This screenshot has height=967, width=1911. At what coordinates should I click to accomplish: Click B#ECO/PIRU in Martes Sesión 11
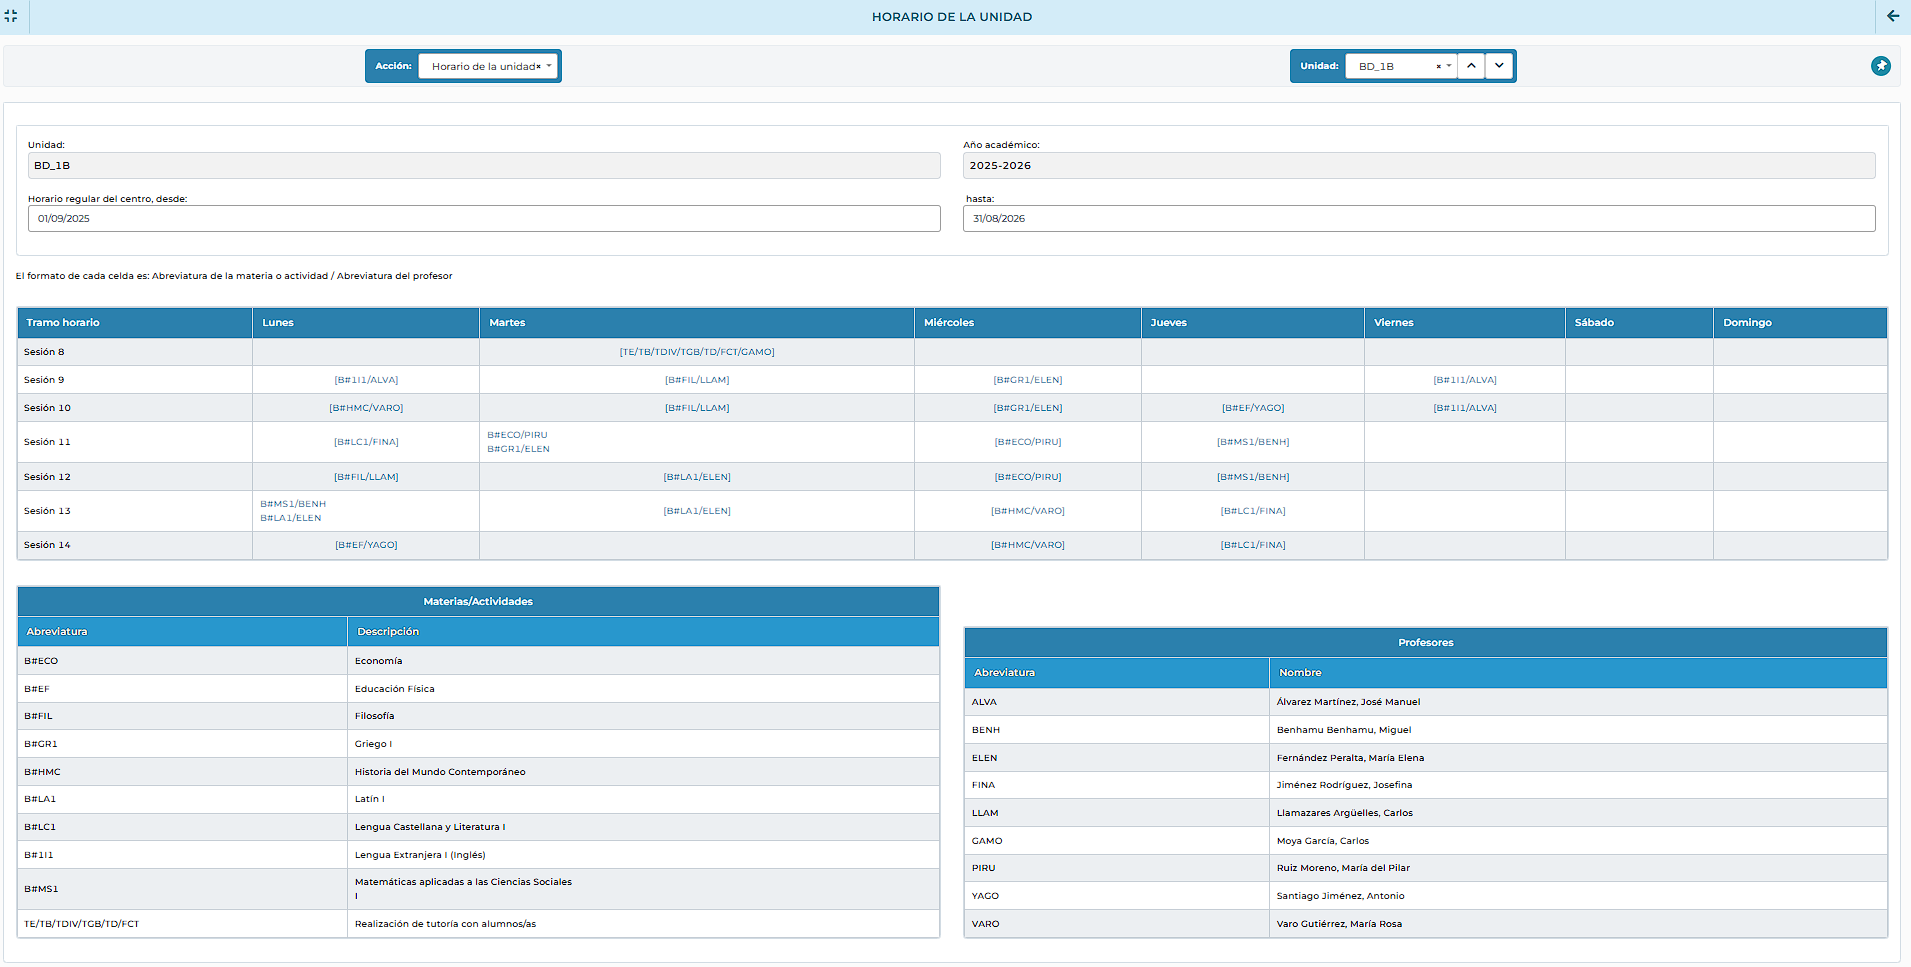[x=517, y=435]
